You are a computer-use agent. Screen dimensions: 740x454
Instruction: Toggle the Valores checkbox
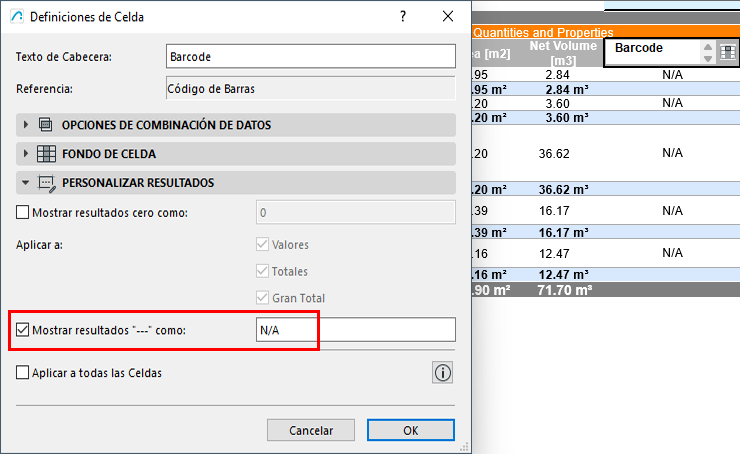click(x=262, y=244)
